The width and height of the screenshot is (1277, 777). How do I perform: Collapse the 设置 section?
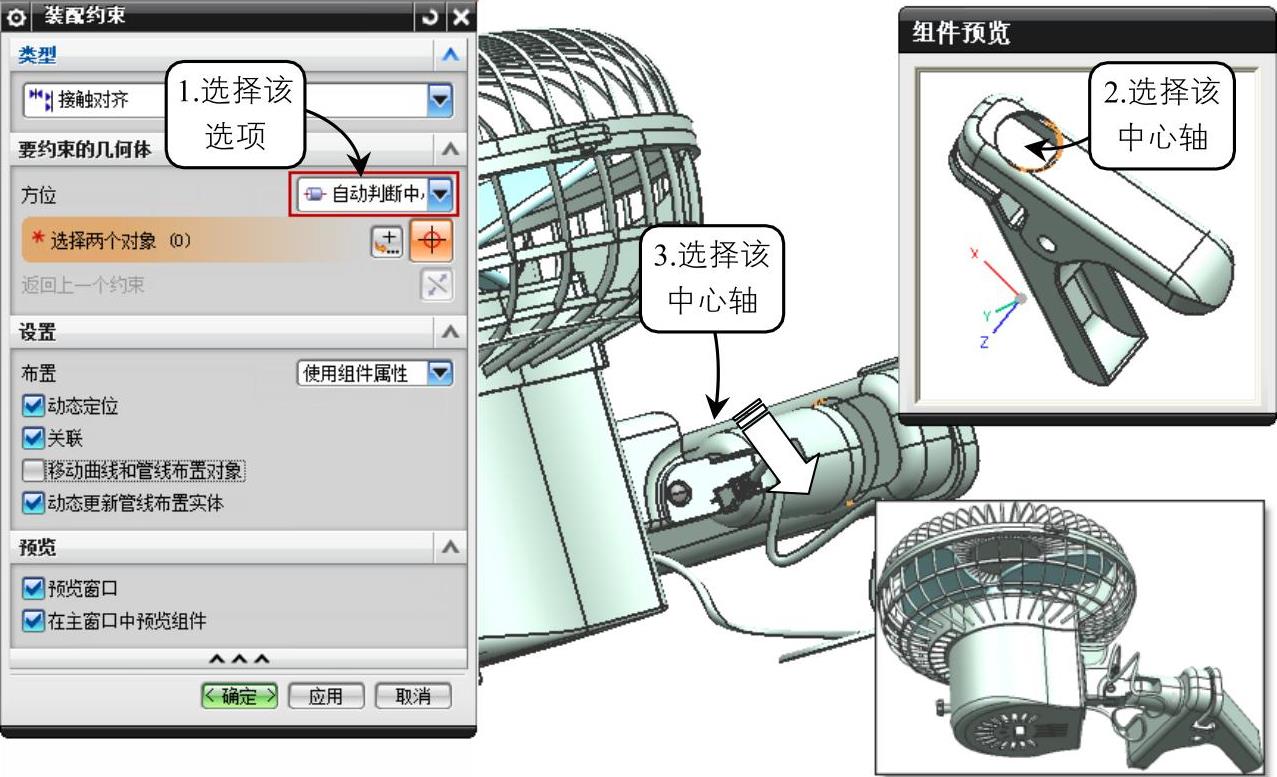pos(451,331)
